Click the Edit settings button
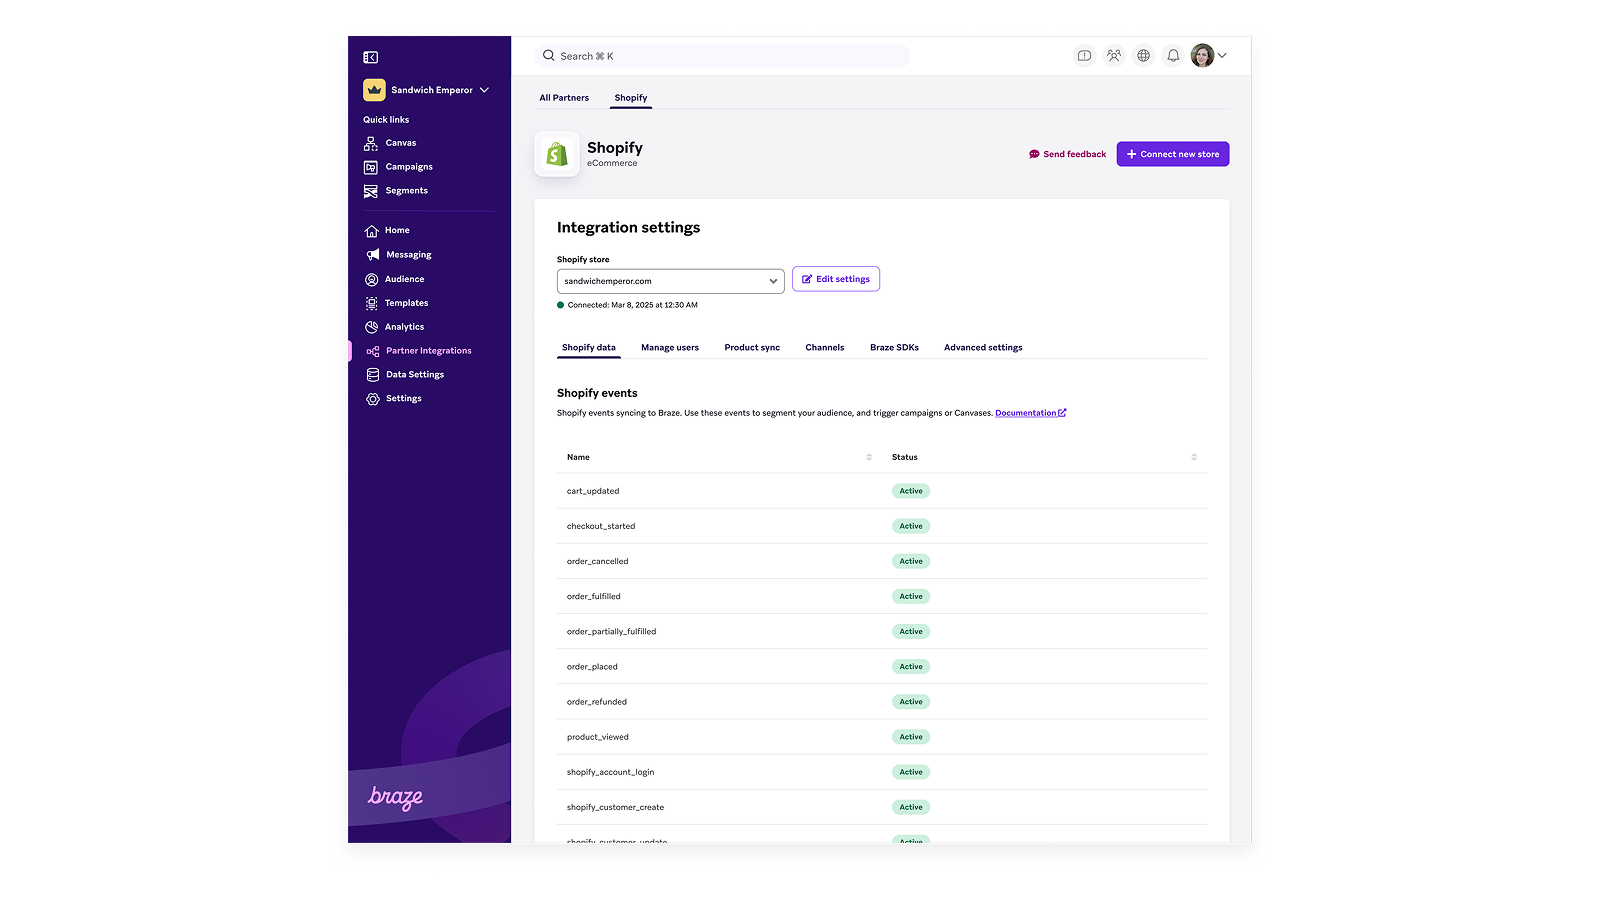Image resolution: width=1600 pixels, height=900 pixels. 836,279
